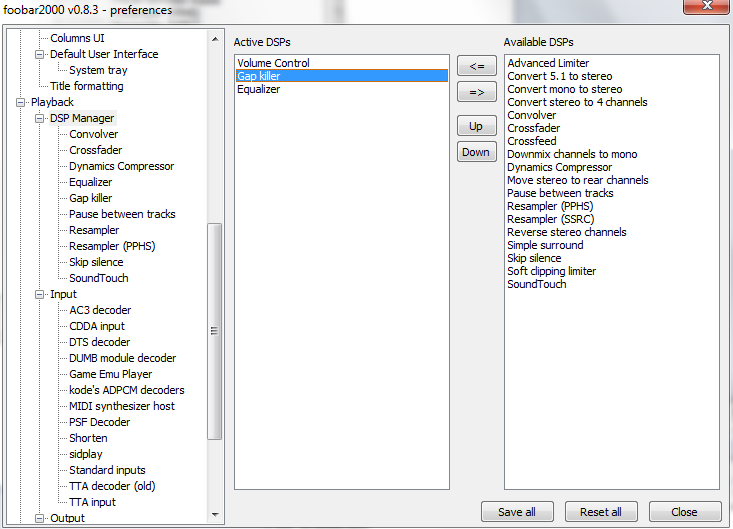This screenshot has width=733, height=529.
Task: Select DSP Manager tree item
Action: (x=82, y=118)
